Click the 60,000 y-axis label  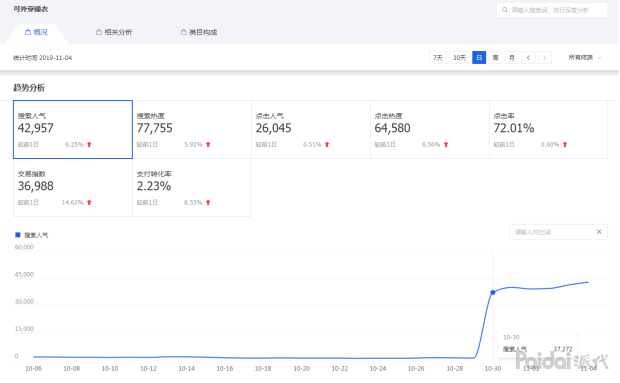tap(24, 247)
